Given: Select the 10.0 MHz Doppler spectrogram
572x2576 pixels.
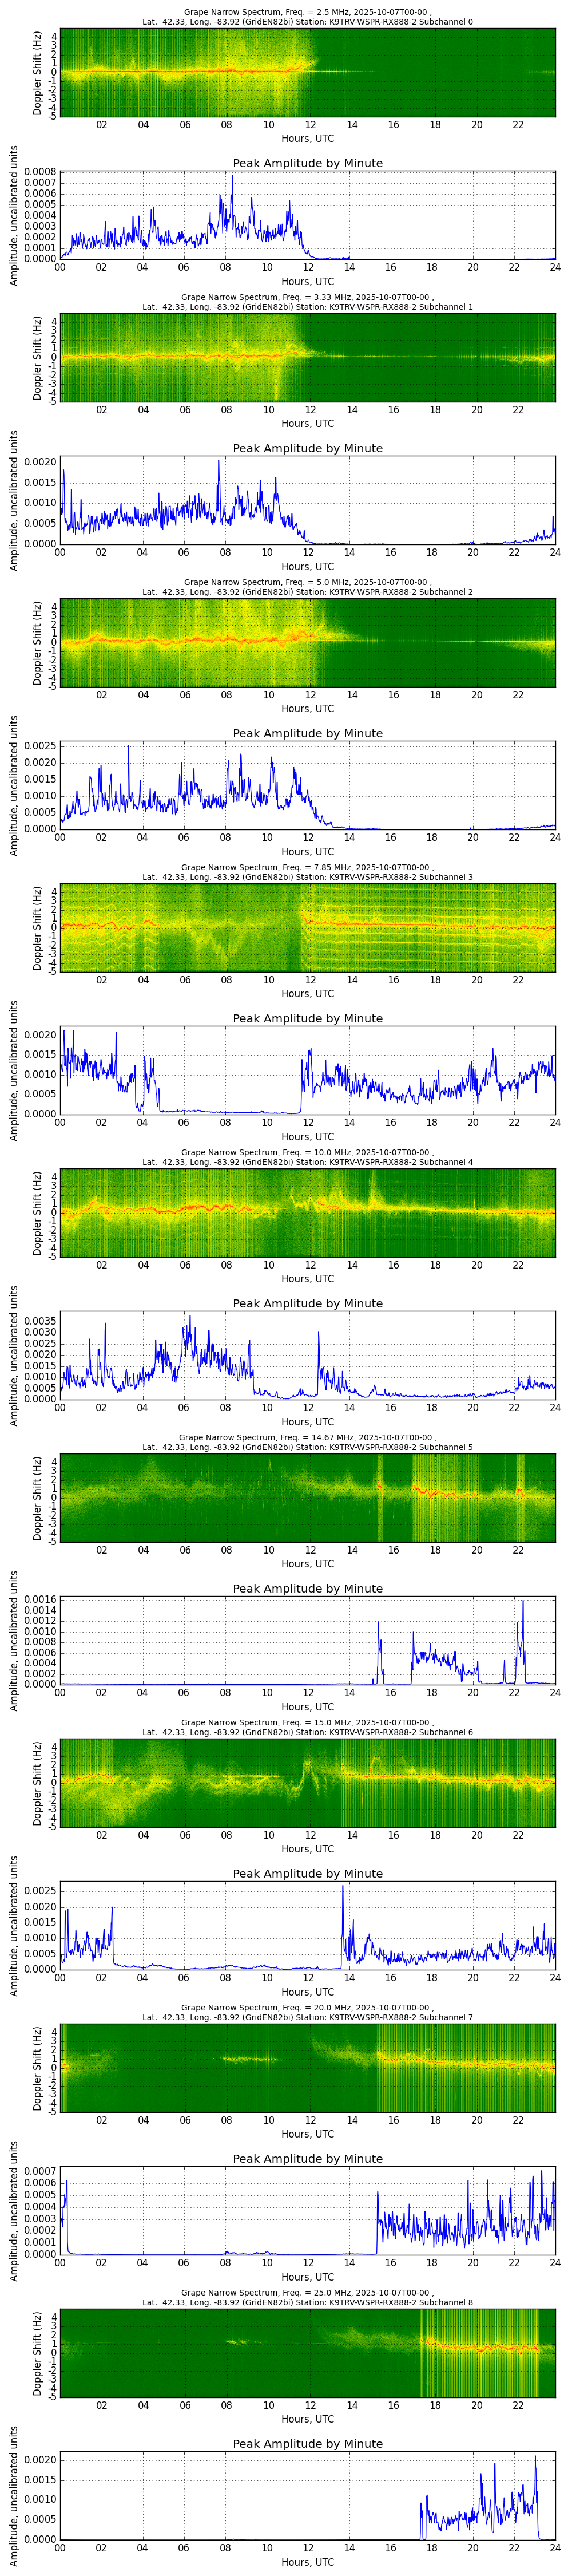Looking at the screenshot, I should coord(308,1212).
